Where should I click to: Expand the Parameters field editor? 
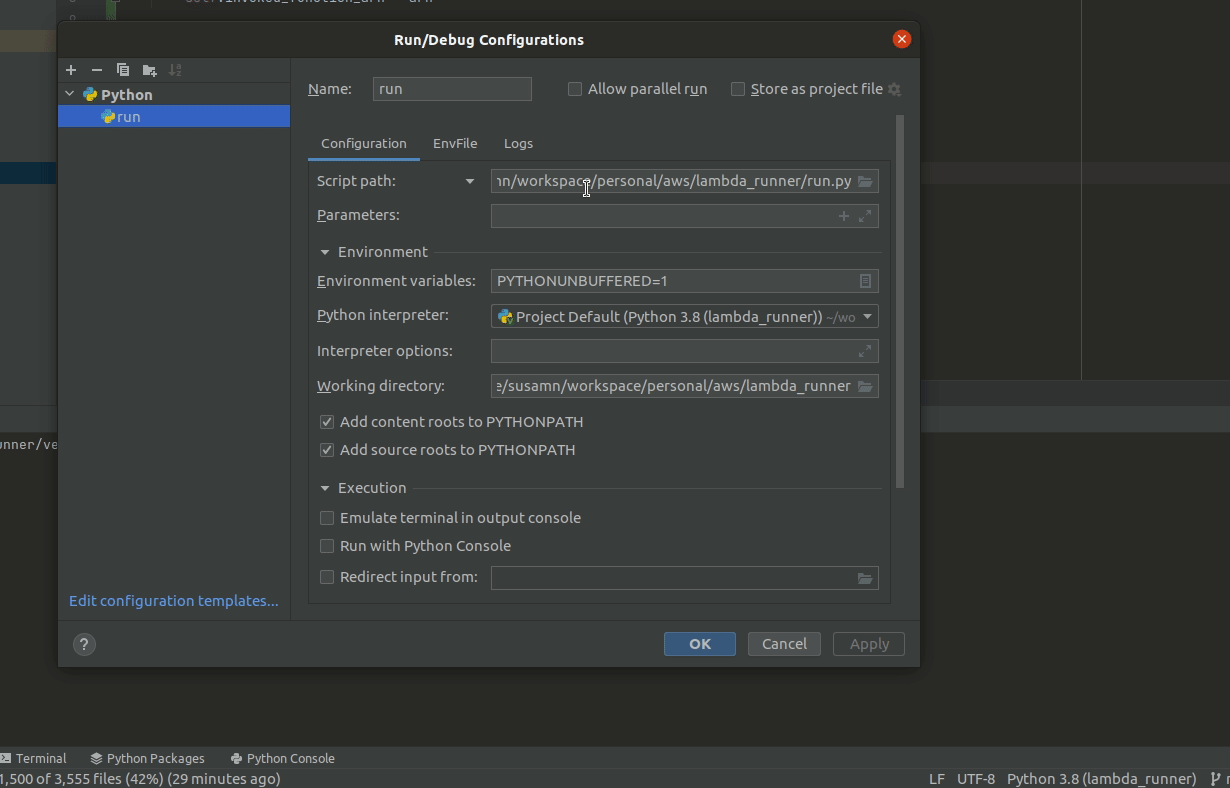coord(865,216)
